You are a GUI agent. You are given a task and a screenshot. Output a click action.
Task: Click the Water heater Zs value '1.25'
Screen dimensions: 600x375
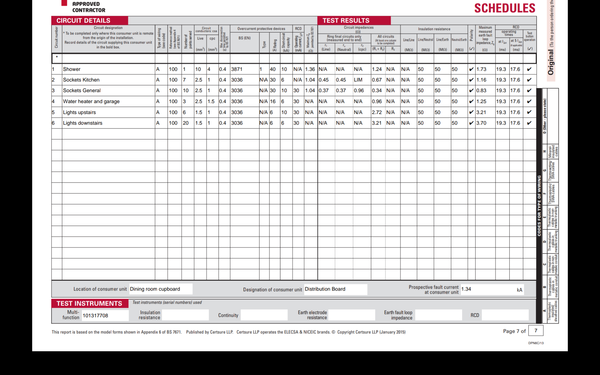coord(481,101)
